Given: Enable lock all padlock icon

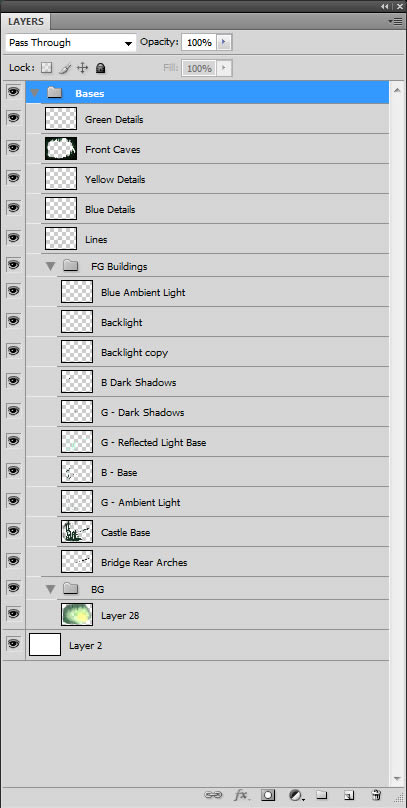Looking at the screenshot, I should pyautogui.click(x=100, y=68).
